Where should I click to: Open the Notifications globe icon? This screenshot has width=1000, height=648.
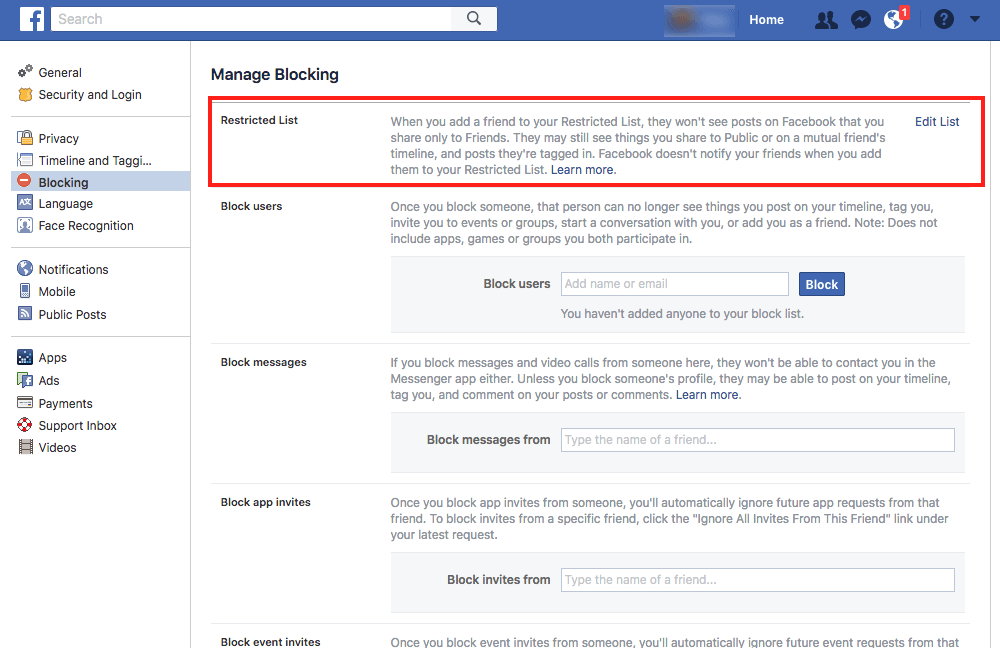pos(895,20)
